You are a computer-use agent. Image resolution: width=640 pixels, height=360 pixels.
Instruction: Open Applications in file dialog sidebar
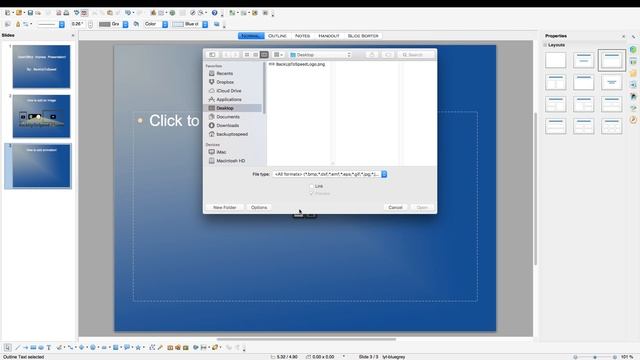point(229,100)
